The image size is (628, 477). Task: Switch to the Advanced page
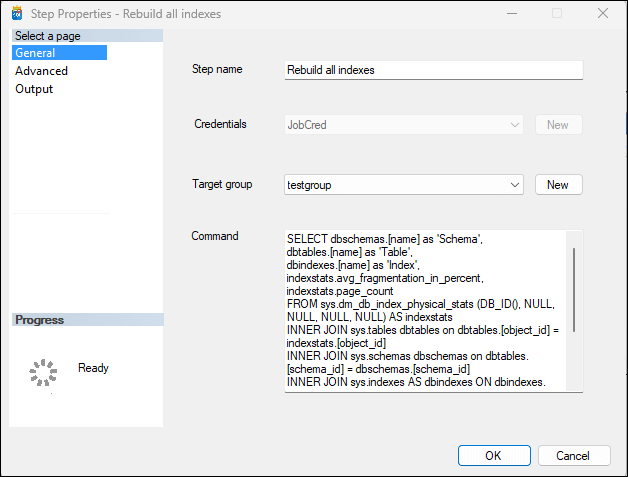click(42, 71)
